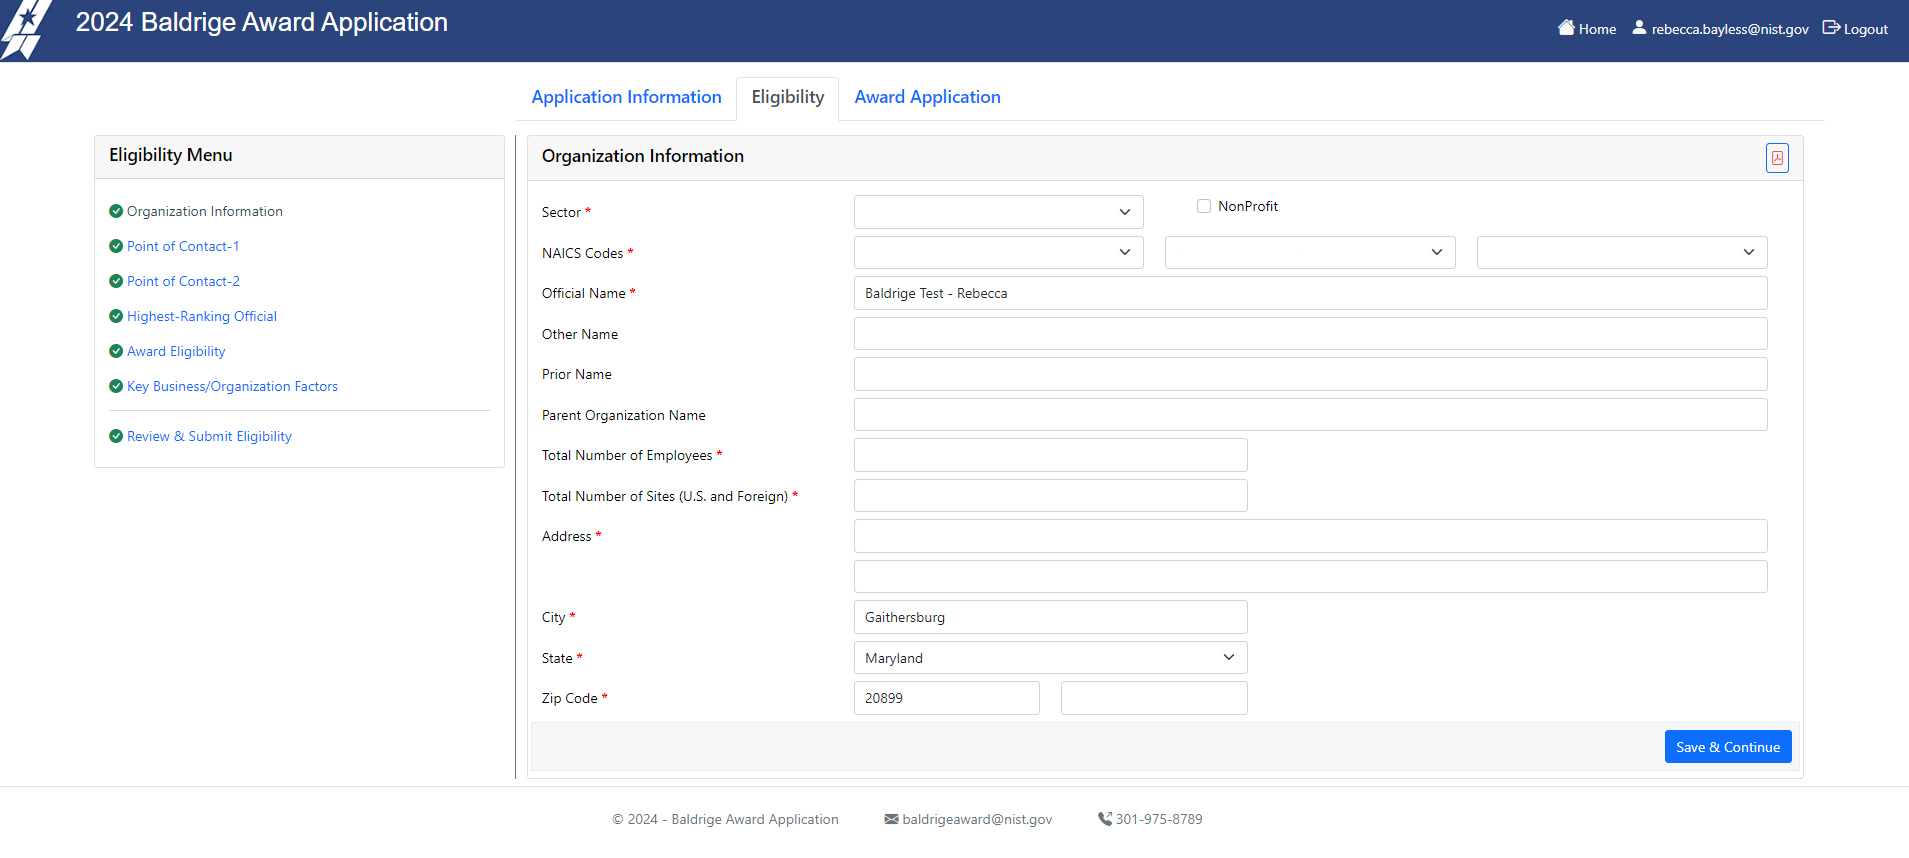Open the Sector dropdown
This screenshot has height=858, width=1909.
[x=998, y=212]
